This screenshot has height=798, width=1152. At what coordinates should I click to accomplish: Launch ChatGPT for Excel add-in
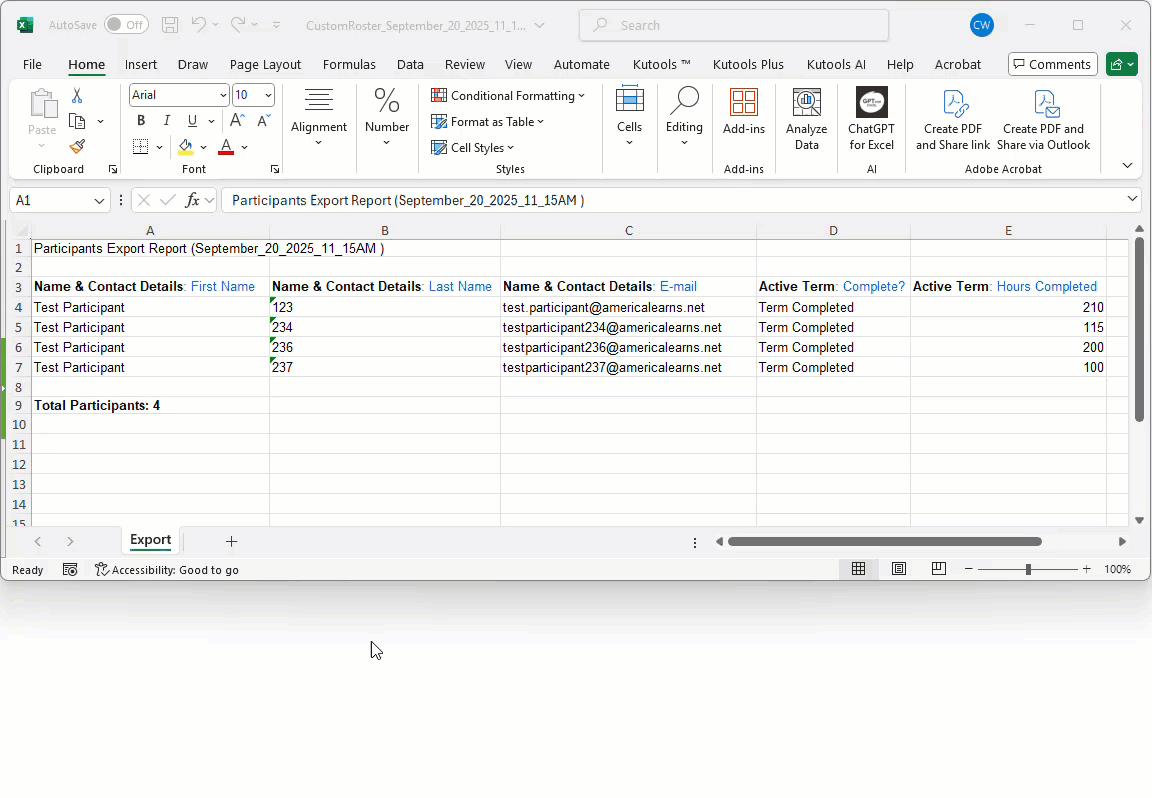pyautogui.click(x=871, y=119)
